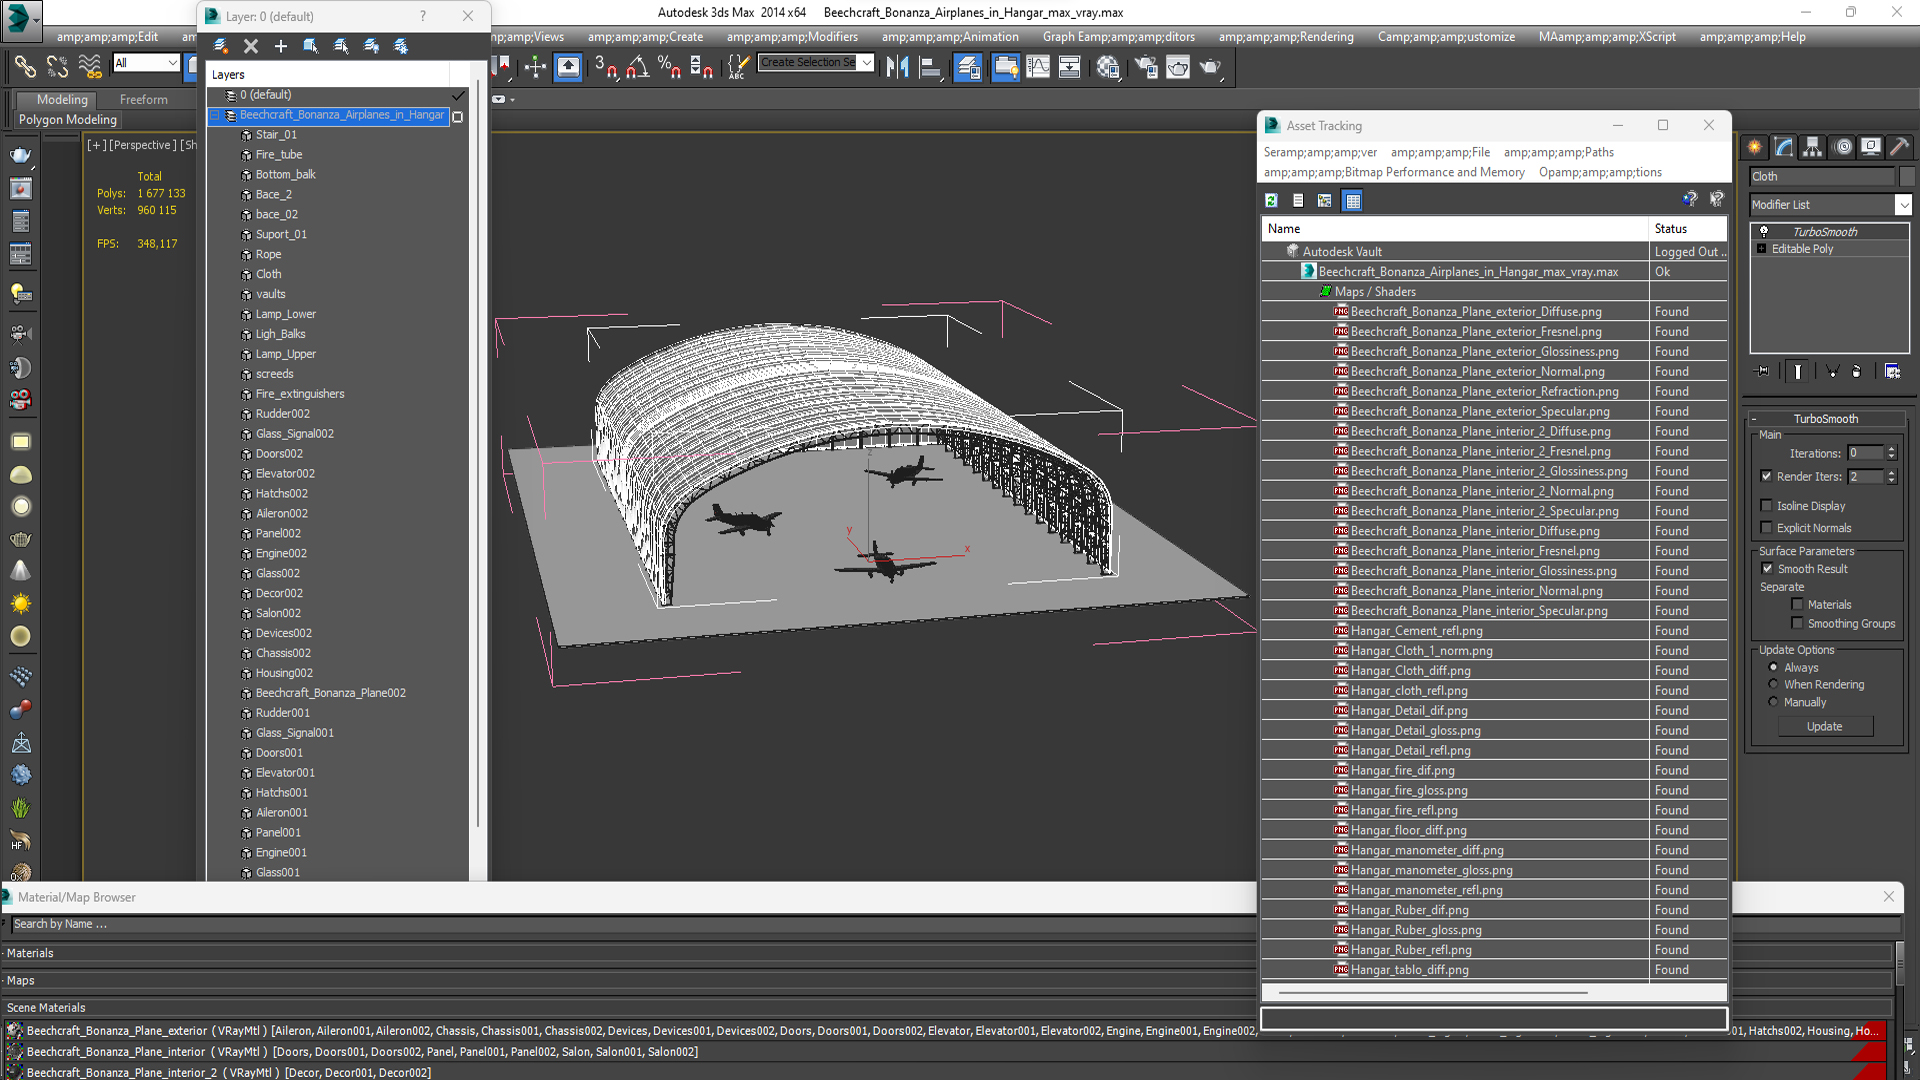Click object color swatch beside Cloth
The image size is (1920, 1080).
click(x=1907, y=176)
